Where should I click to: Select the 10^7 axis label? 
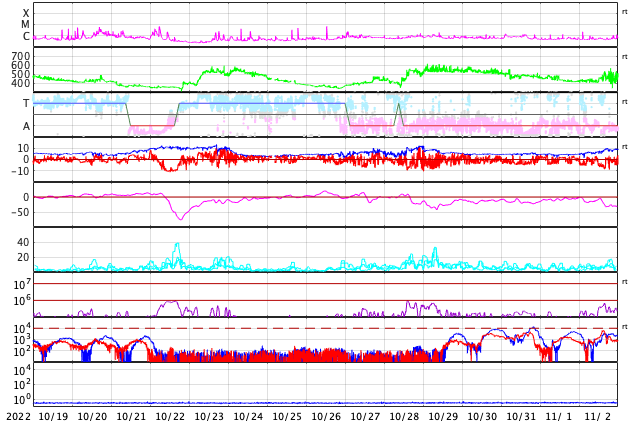(22, 284)
